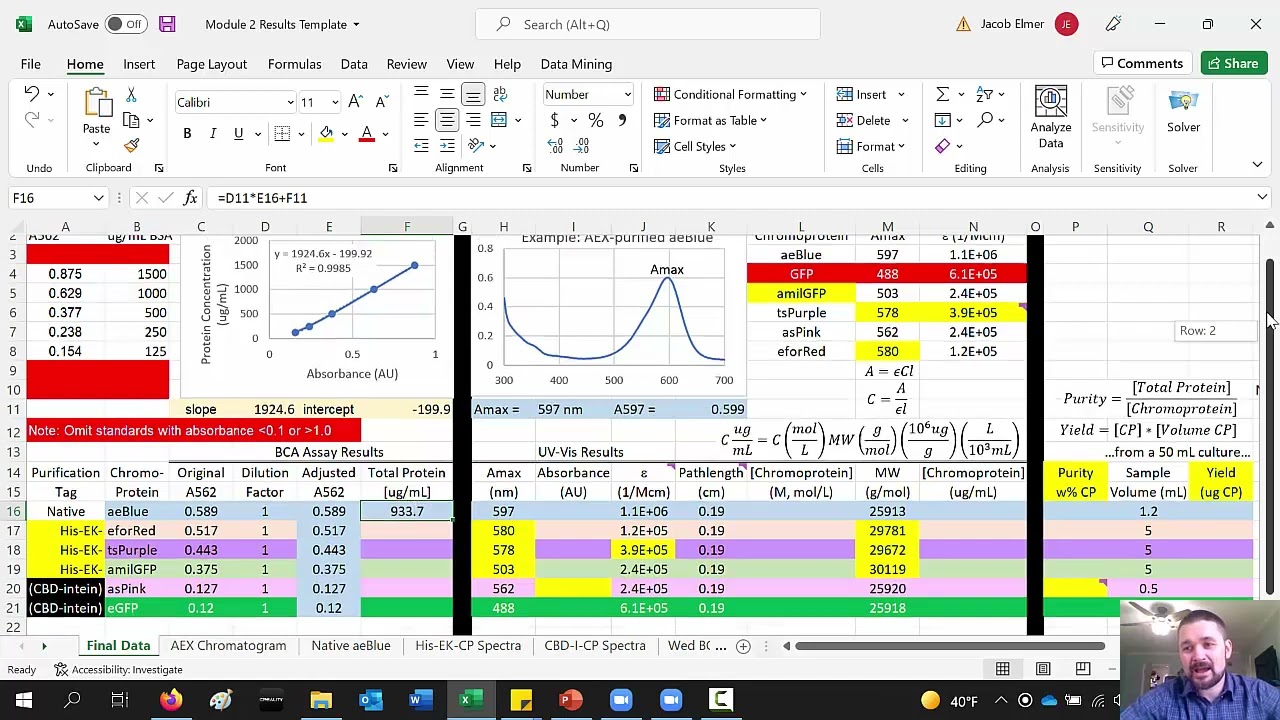Apply Percent Style number format
Viewport: 1280px width, 720px height.
(596, 120)
